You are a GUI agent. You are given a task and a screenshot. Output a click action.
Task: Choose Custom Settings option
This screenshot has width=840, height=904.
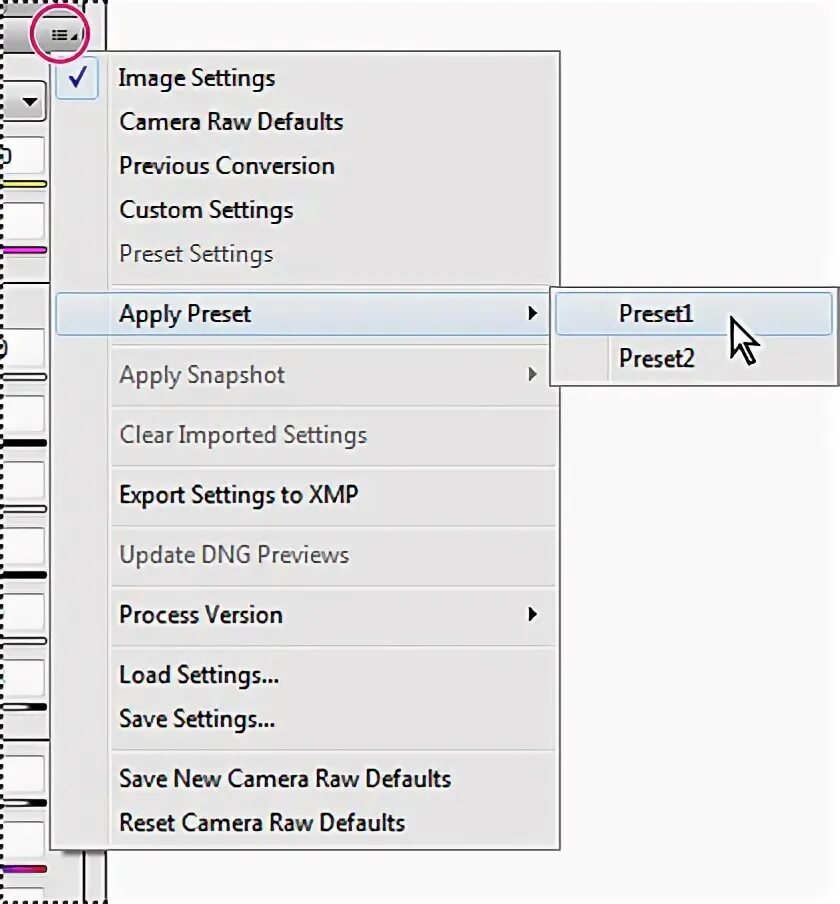click(x=206, y=210)
